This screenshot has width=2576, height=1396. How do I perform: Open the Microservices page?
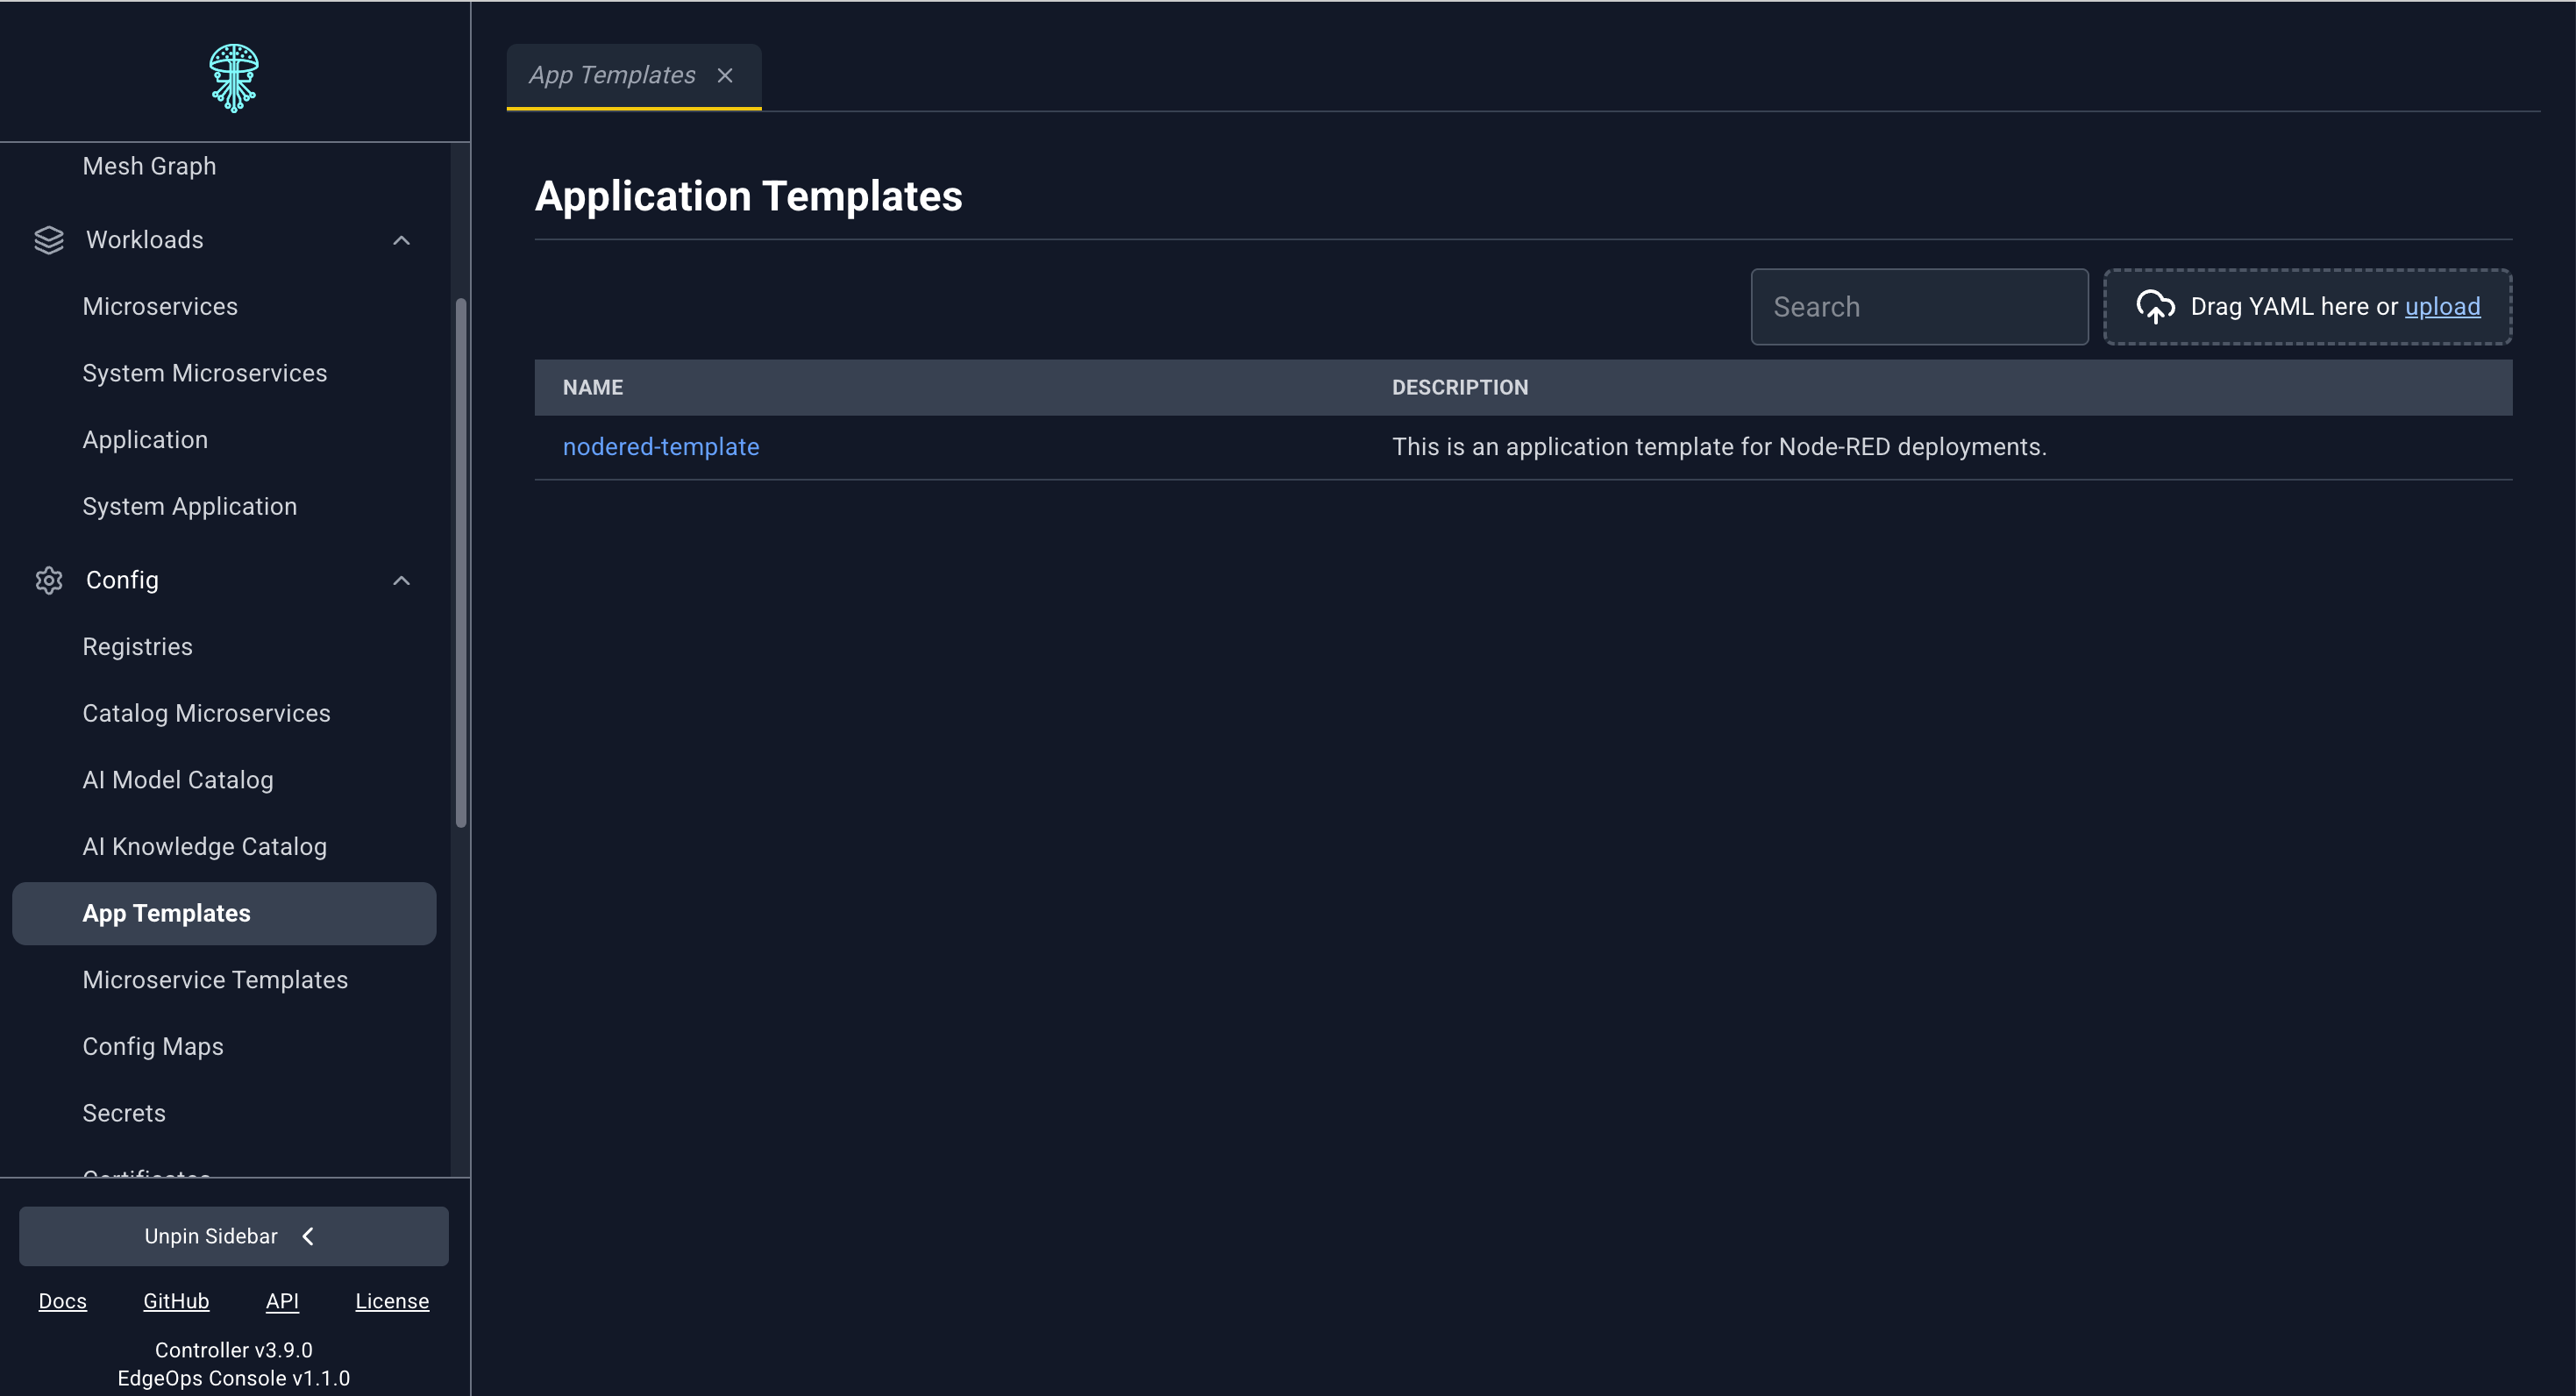coord(160,306)
